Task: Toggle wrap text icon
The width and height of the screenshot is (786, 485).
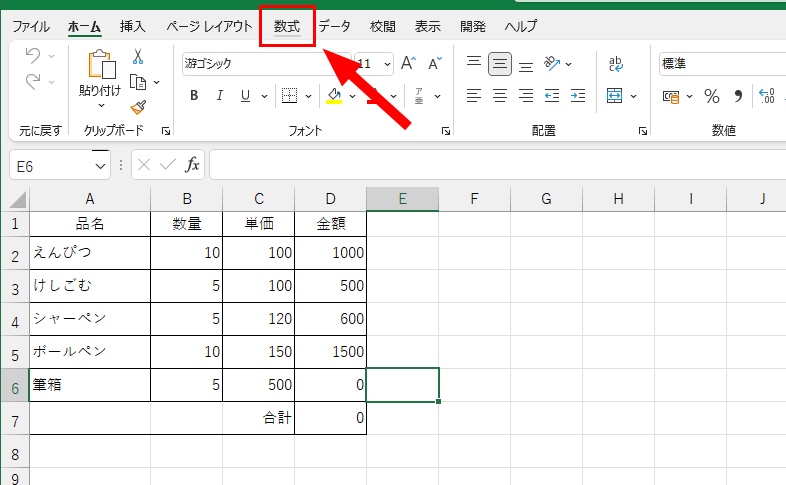Action: click(616, 64)
